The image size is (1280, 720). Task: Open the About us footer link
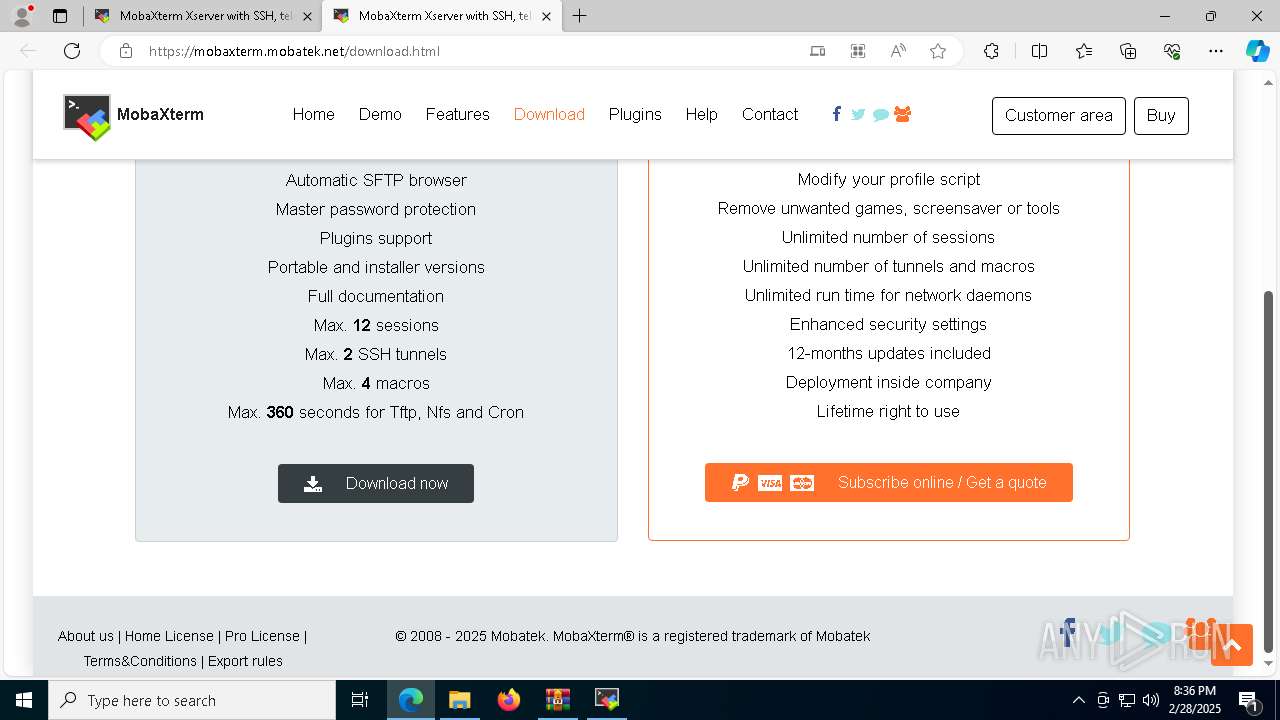86,636
